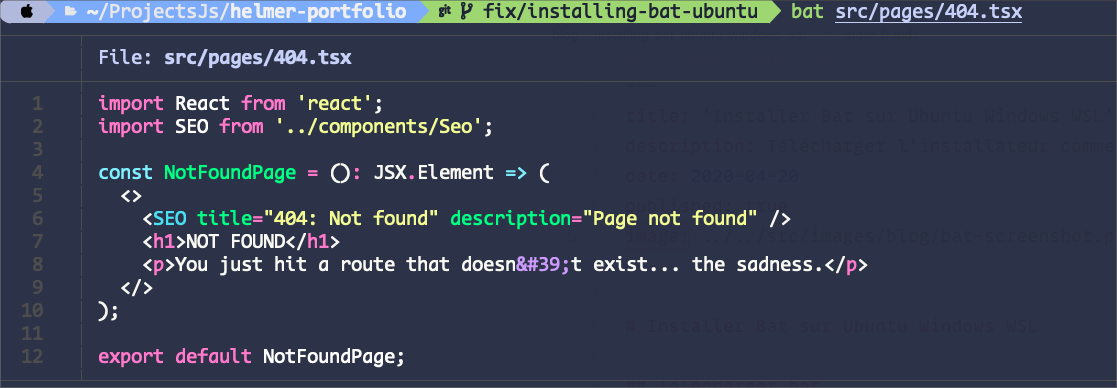Screen dimensions: 1117x388
Task: Click the &#39; entity on line 8
Action: click(544, 265)
